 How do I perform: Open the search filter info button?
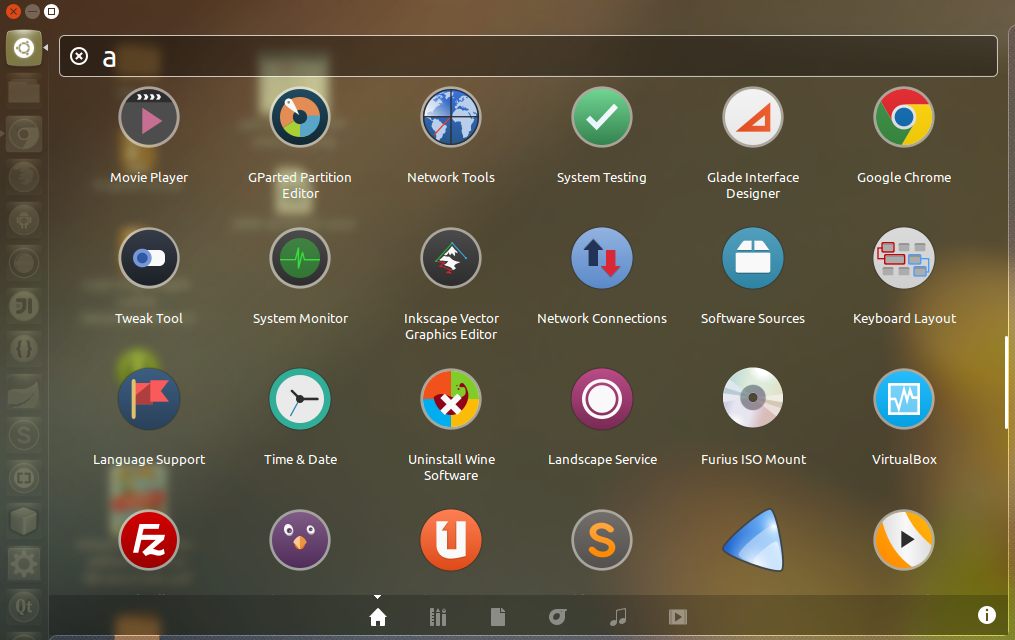click(x=986, y=615)
